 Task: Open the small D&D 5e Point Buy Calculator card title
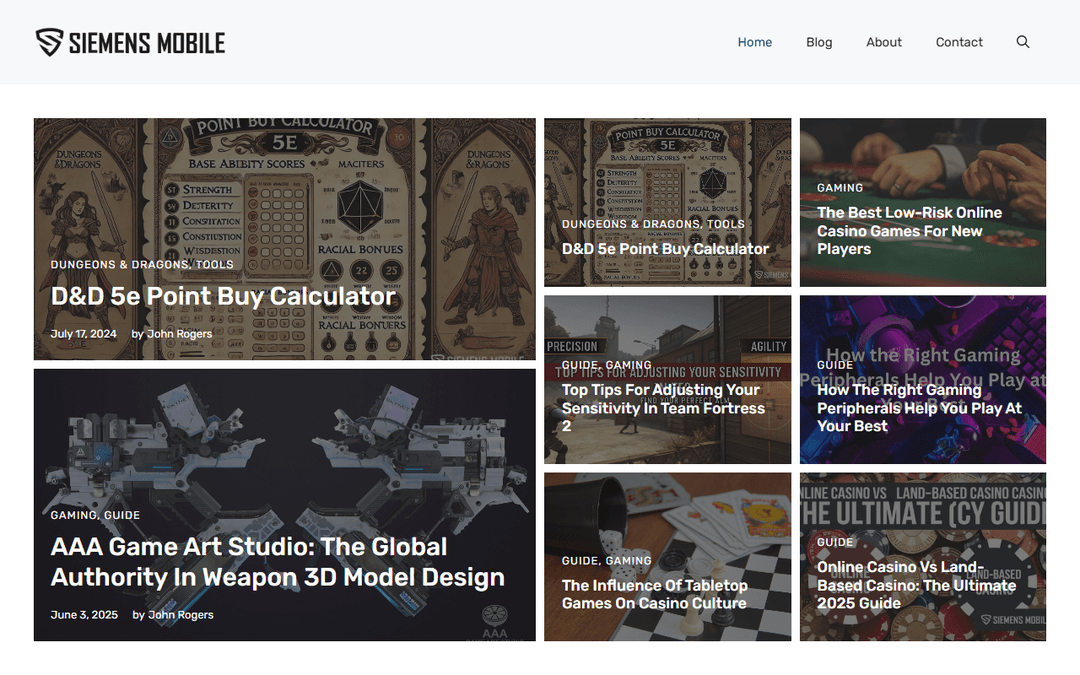click(665, 249)
